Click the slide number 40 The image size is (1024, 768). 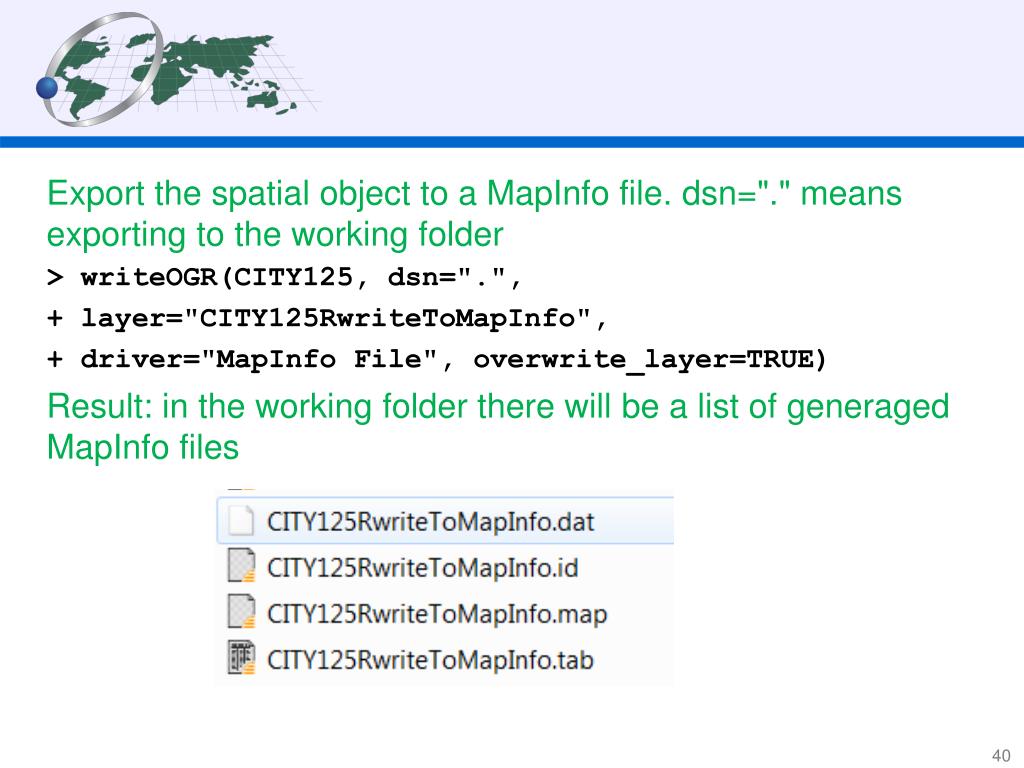(1000, 753)
